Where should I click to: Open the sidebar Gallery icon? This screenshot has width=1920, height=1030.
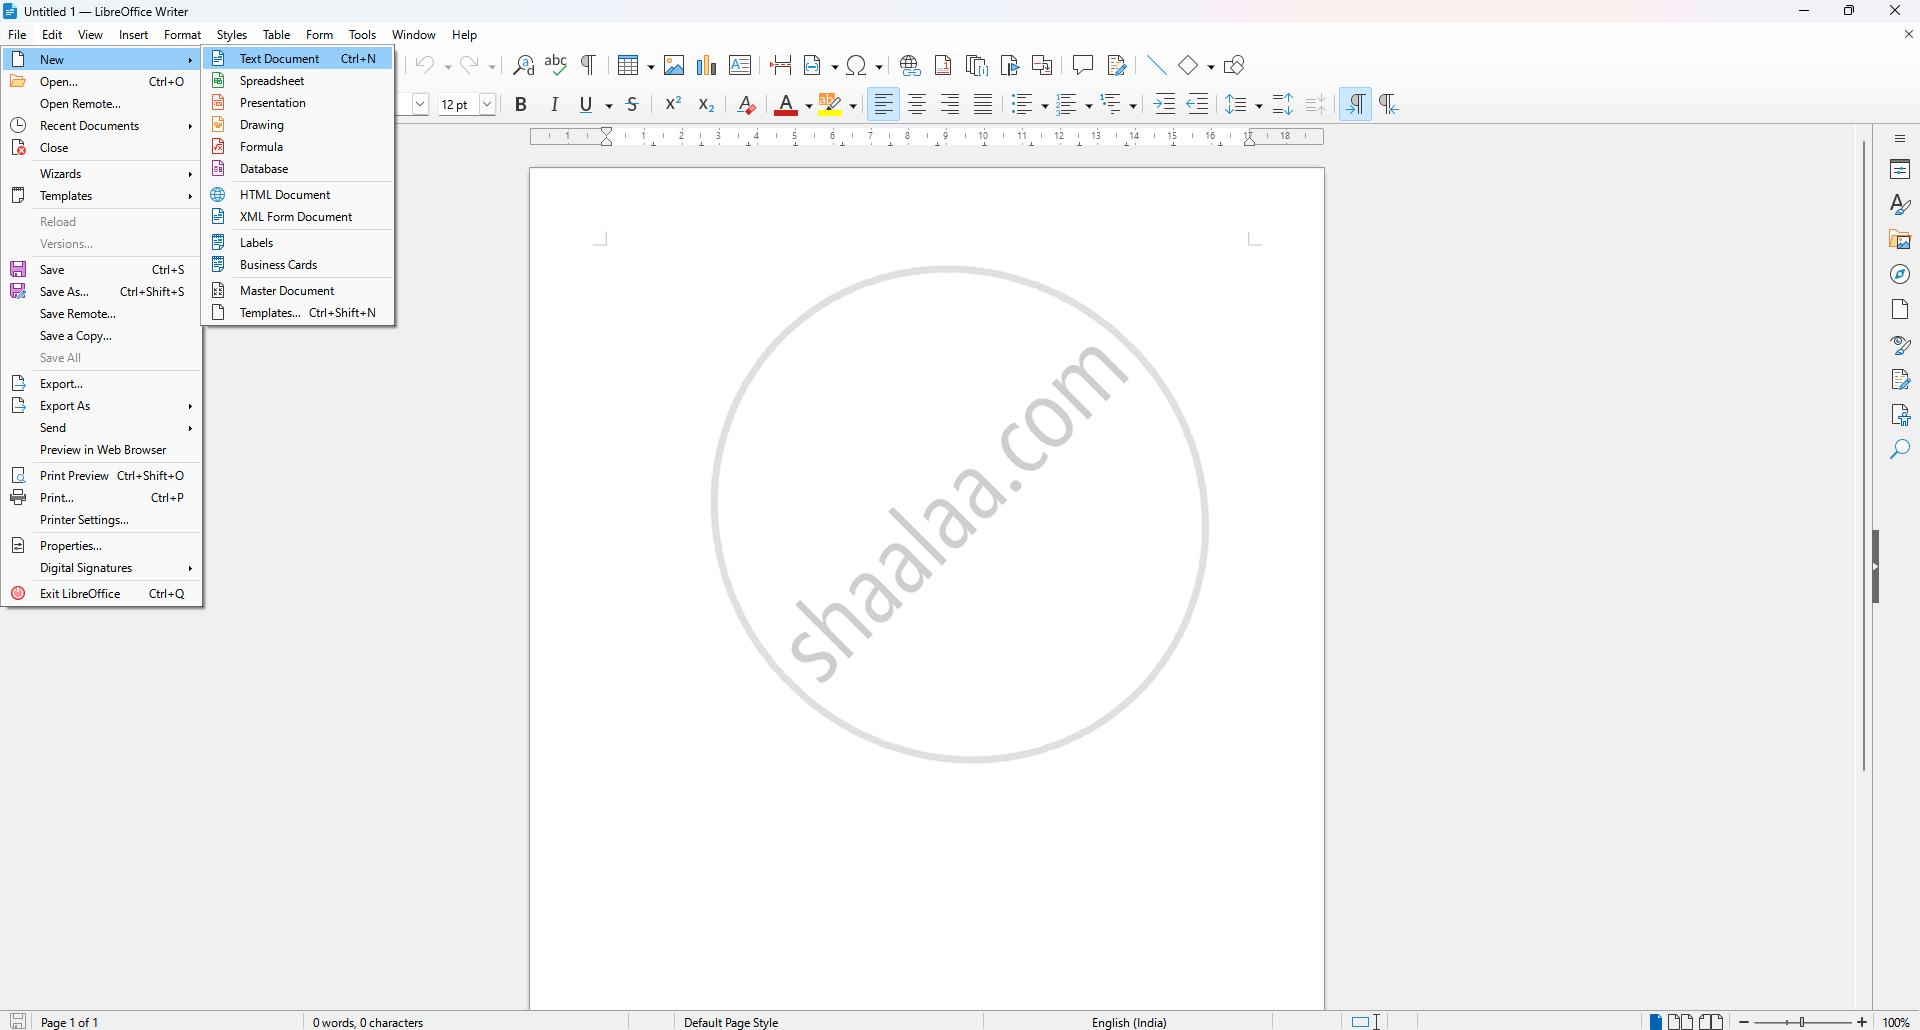coord(1900,240)
